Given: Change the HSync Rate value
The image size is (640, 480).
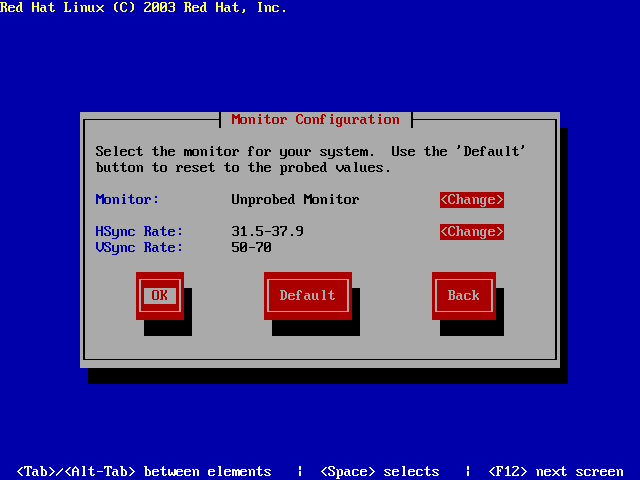Looking at the screenshot, I should 472,232.
